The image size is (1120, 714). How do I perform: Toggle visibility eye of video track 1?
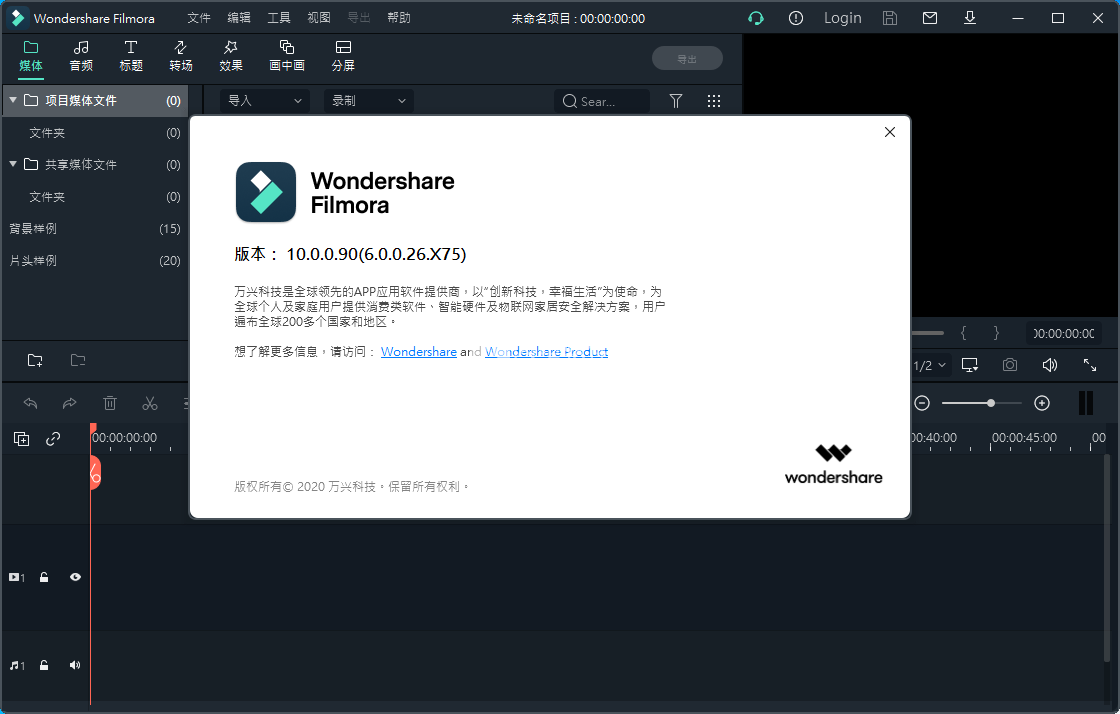pyautogui.click(x=75, y=577)
